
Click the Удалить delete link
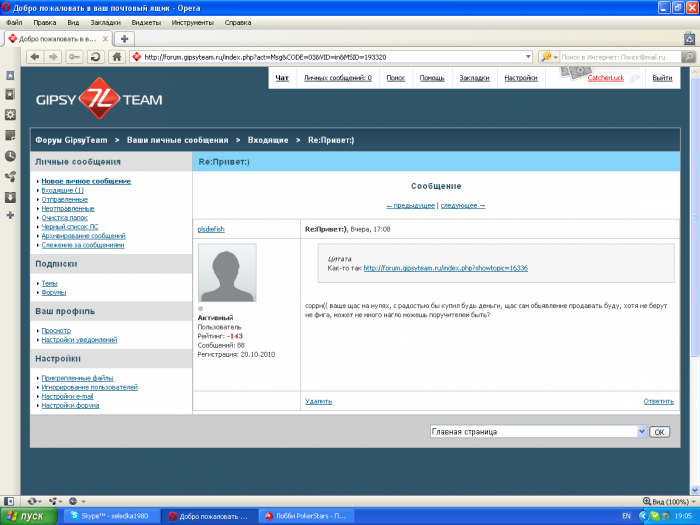318,401
